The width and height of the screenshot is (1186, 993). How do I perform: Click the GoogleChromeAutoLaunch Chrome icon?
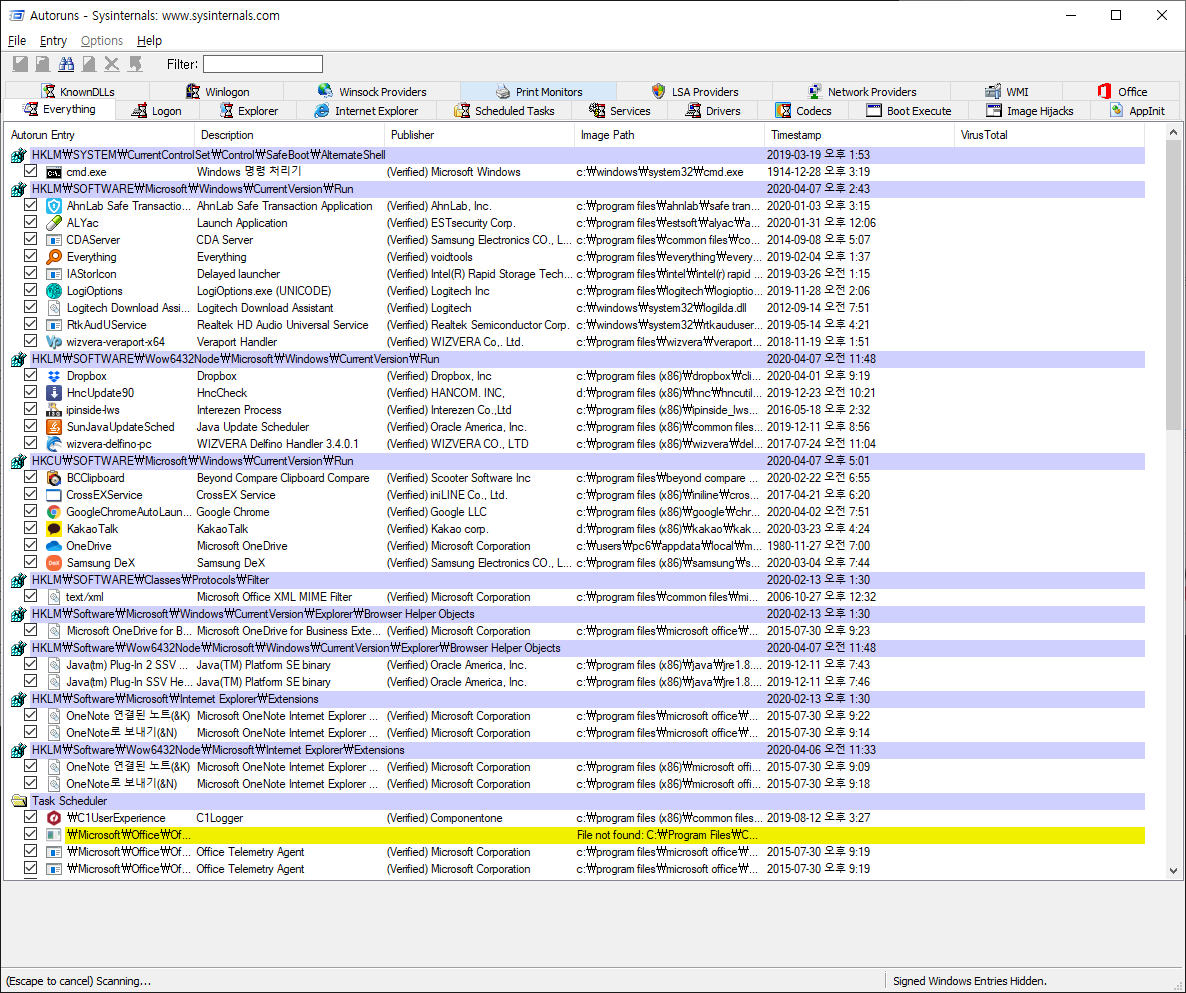(54, 512)
